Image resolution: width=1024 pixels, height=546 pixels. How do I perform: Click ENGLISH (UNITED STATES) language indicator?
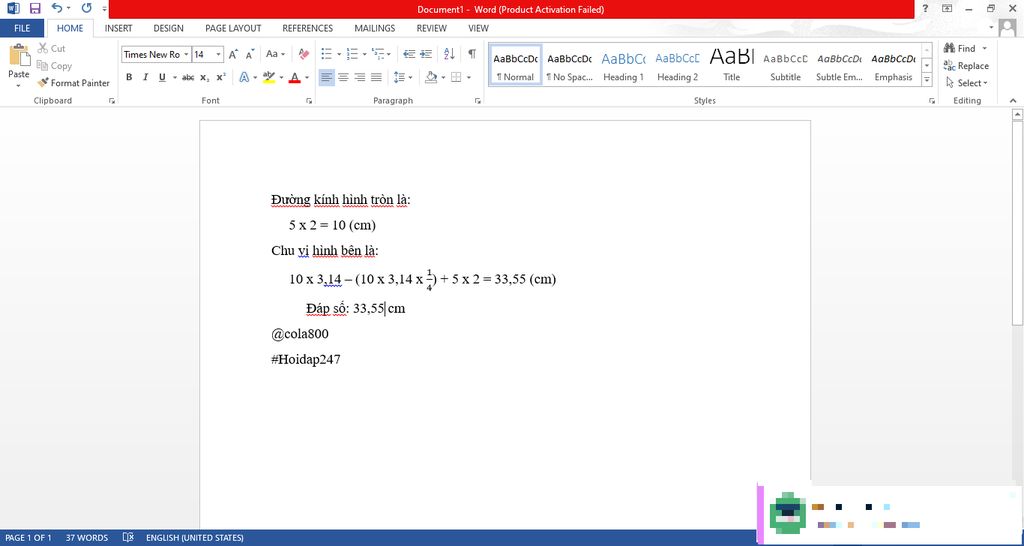click(195, 538)
